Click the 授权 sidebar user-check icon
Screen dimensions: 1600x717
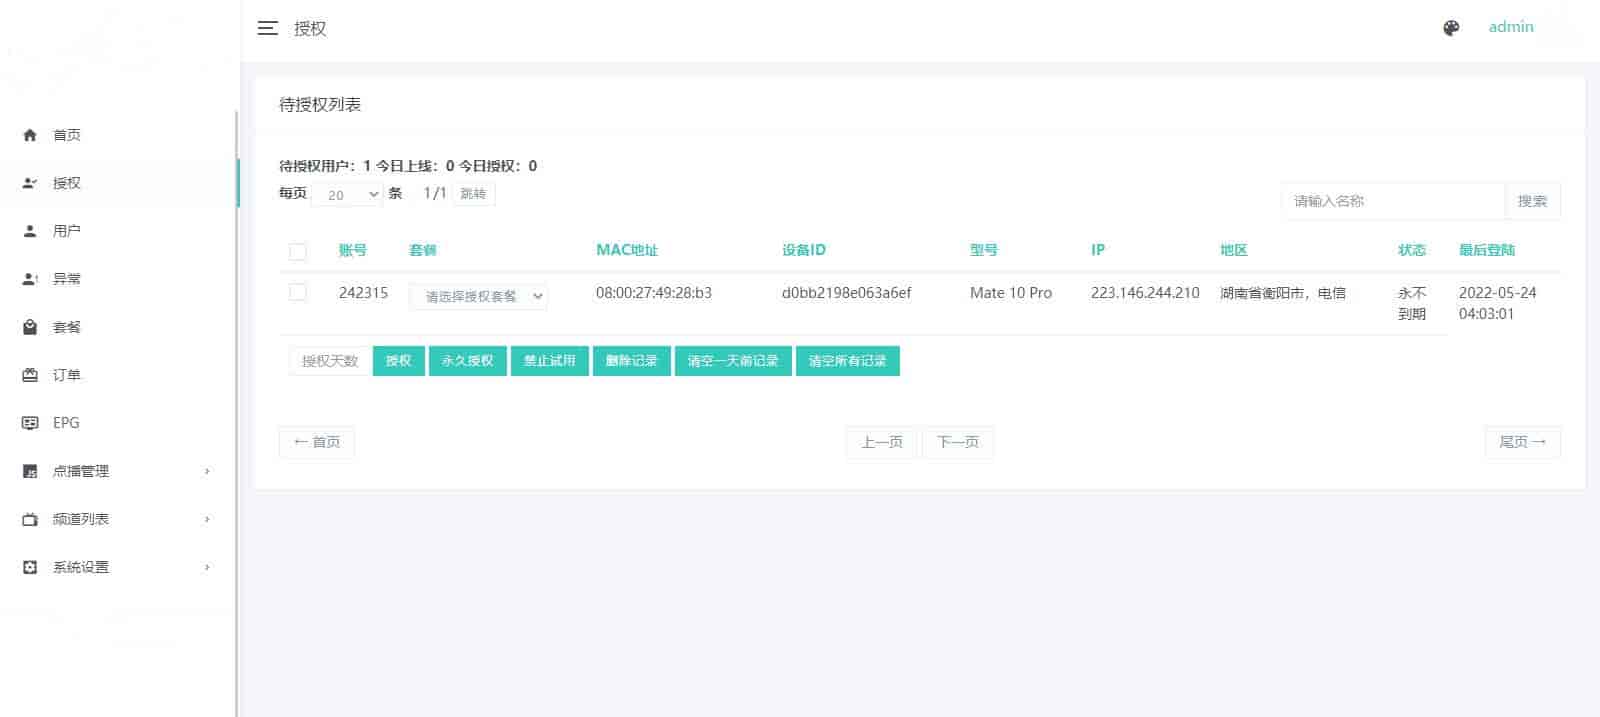[30, 183]
